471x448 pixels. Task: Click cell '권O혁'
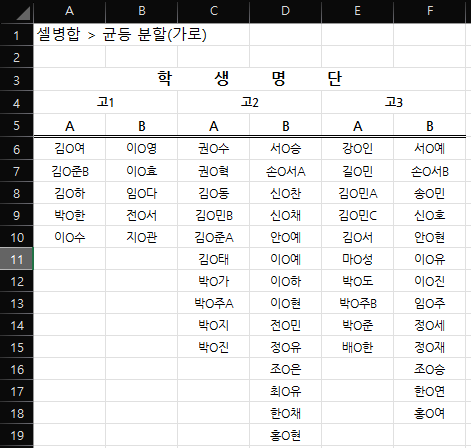214,171
